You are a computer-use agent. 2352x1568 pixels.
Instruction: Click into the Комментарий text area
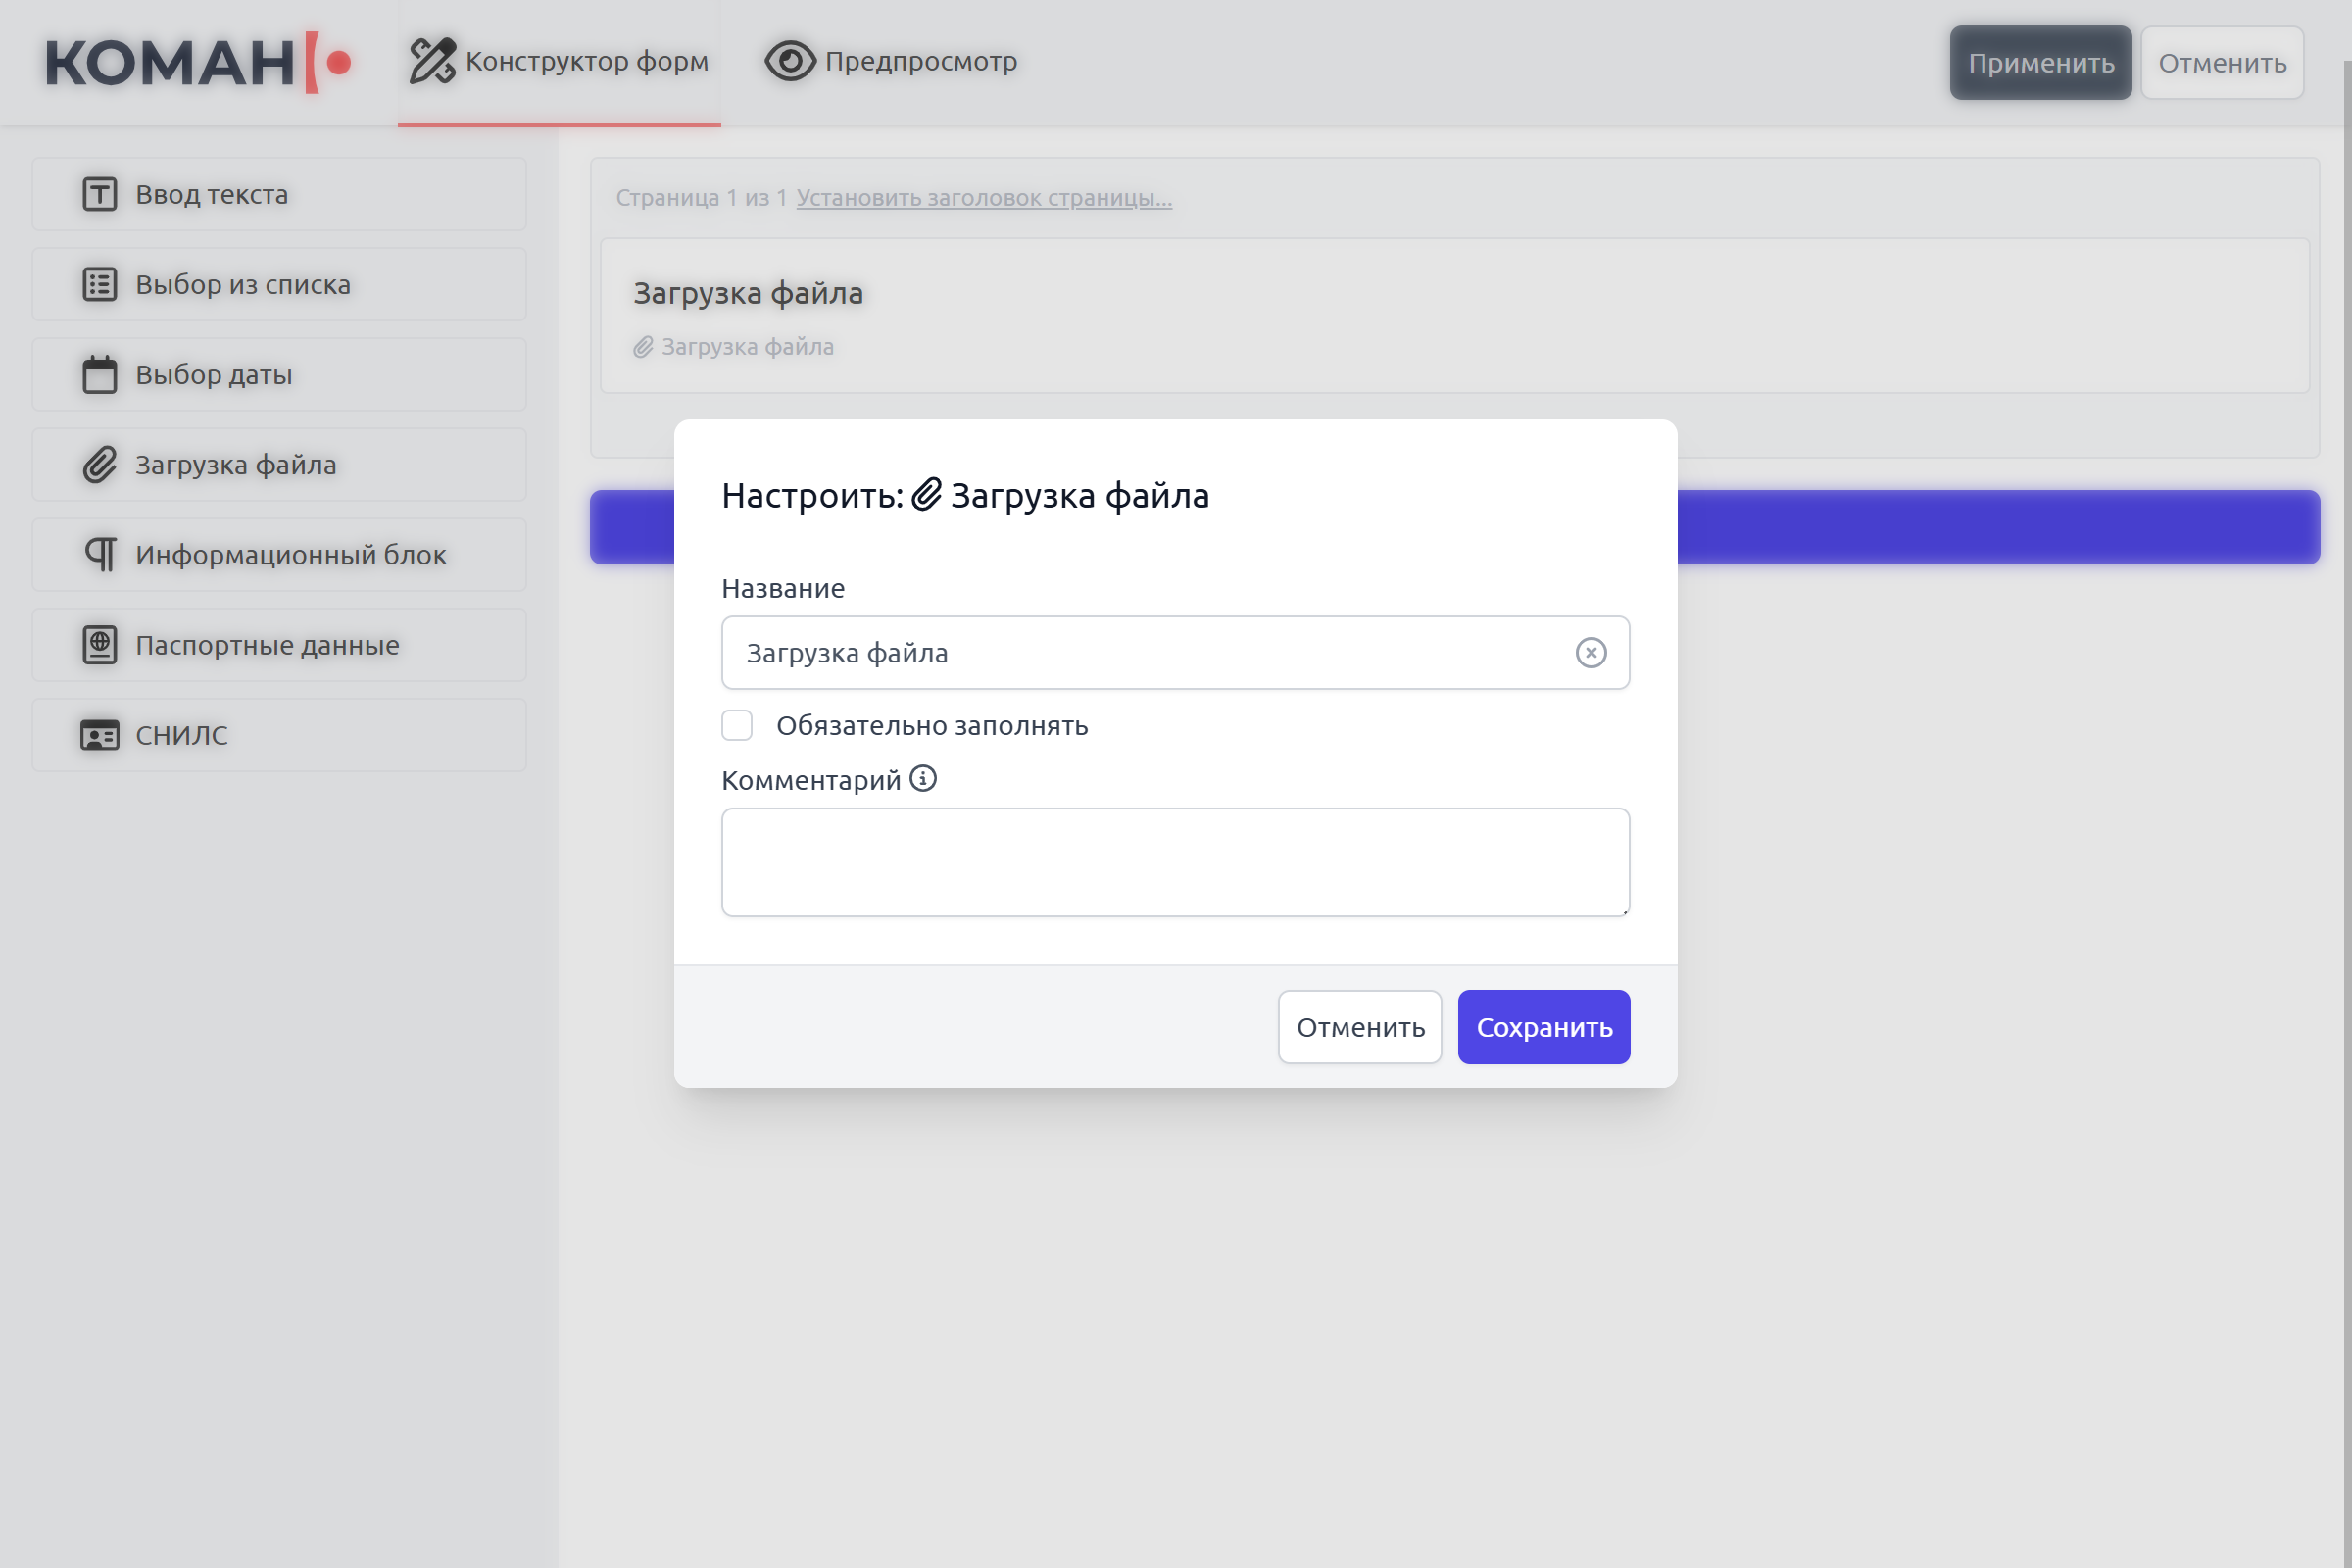(1175, 862)
